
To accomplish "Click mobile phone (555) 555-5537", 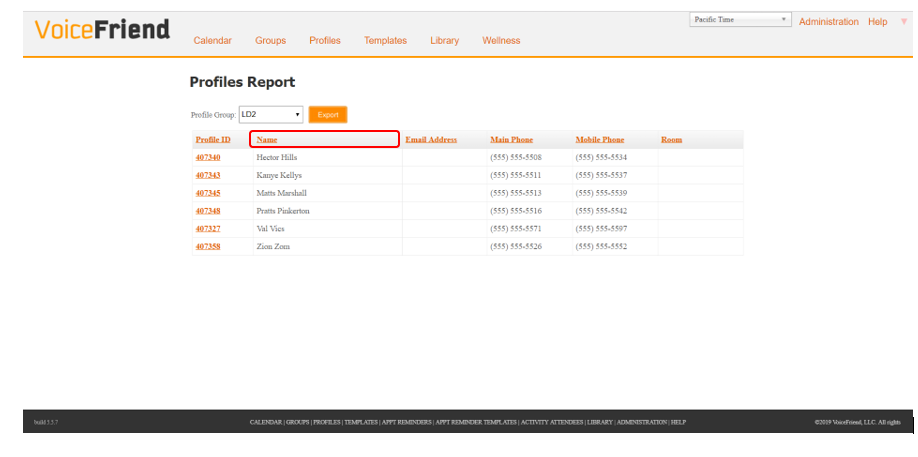I will tap(601, 176).
